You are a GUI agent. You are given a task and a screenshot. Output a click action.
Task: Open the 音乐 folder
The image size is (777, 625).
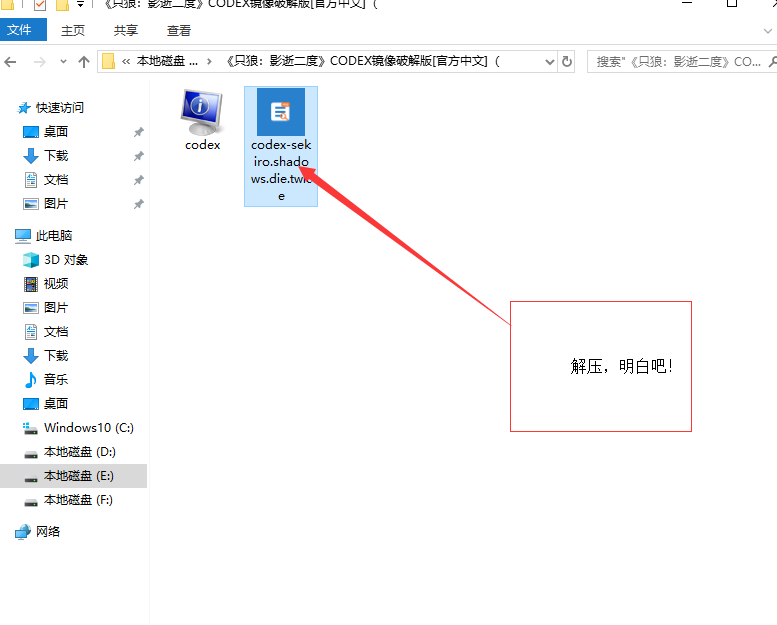(56, 380)
